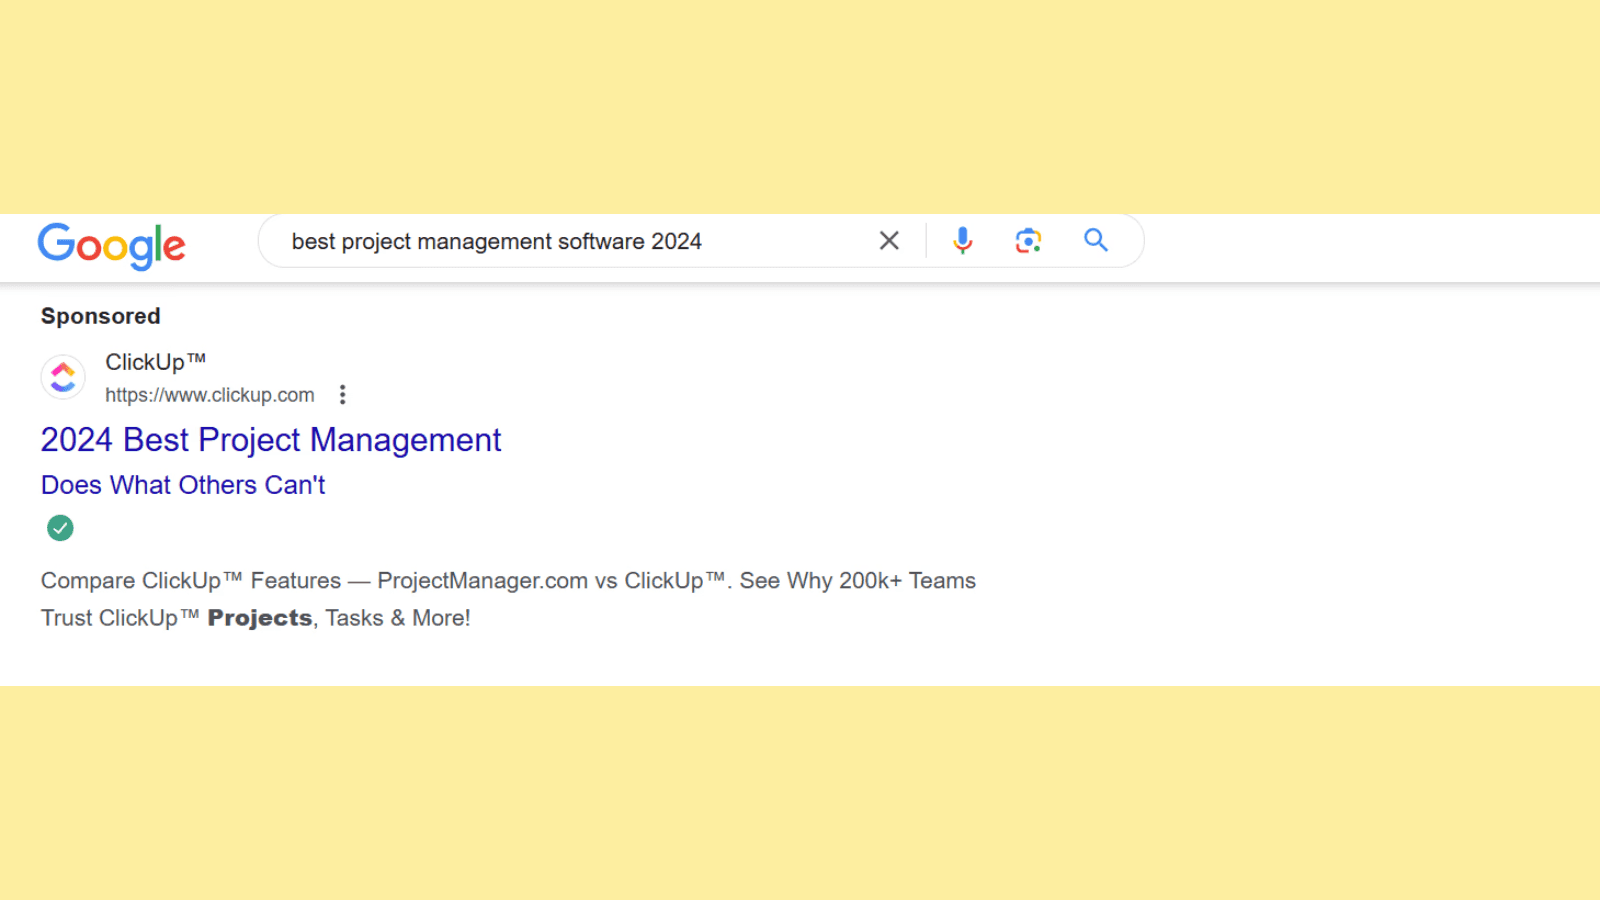Start voice search with microphone icon
The height and width of the screenshot is (900, 1600).
tap(962, 241)
